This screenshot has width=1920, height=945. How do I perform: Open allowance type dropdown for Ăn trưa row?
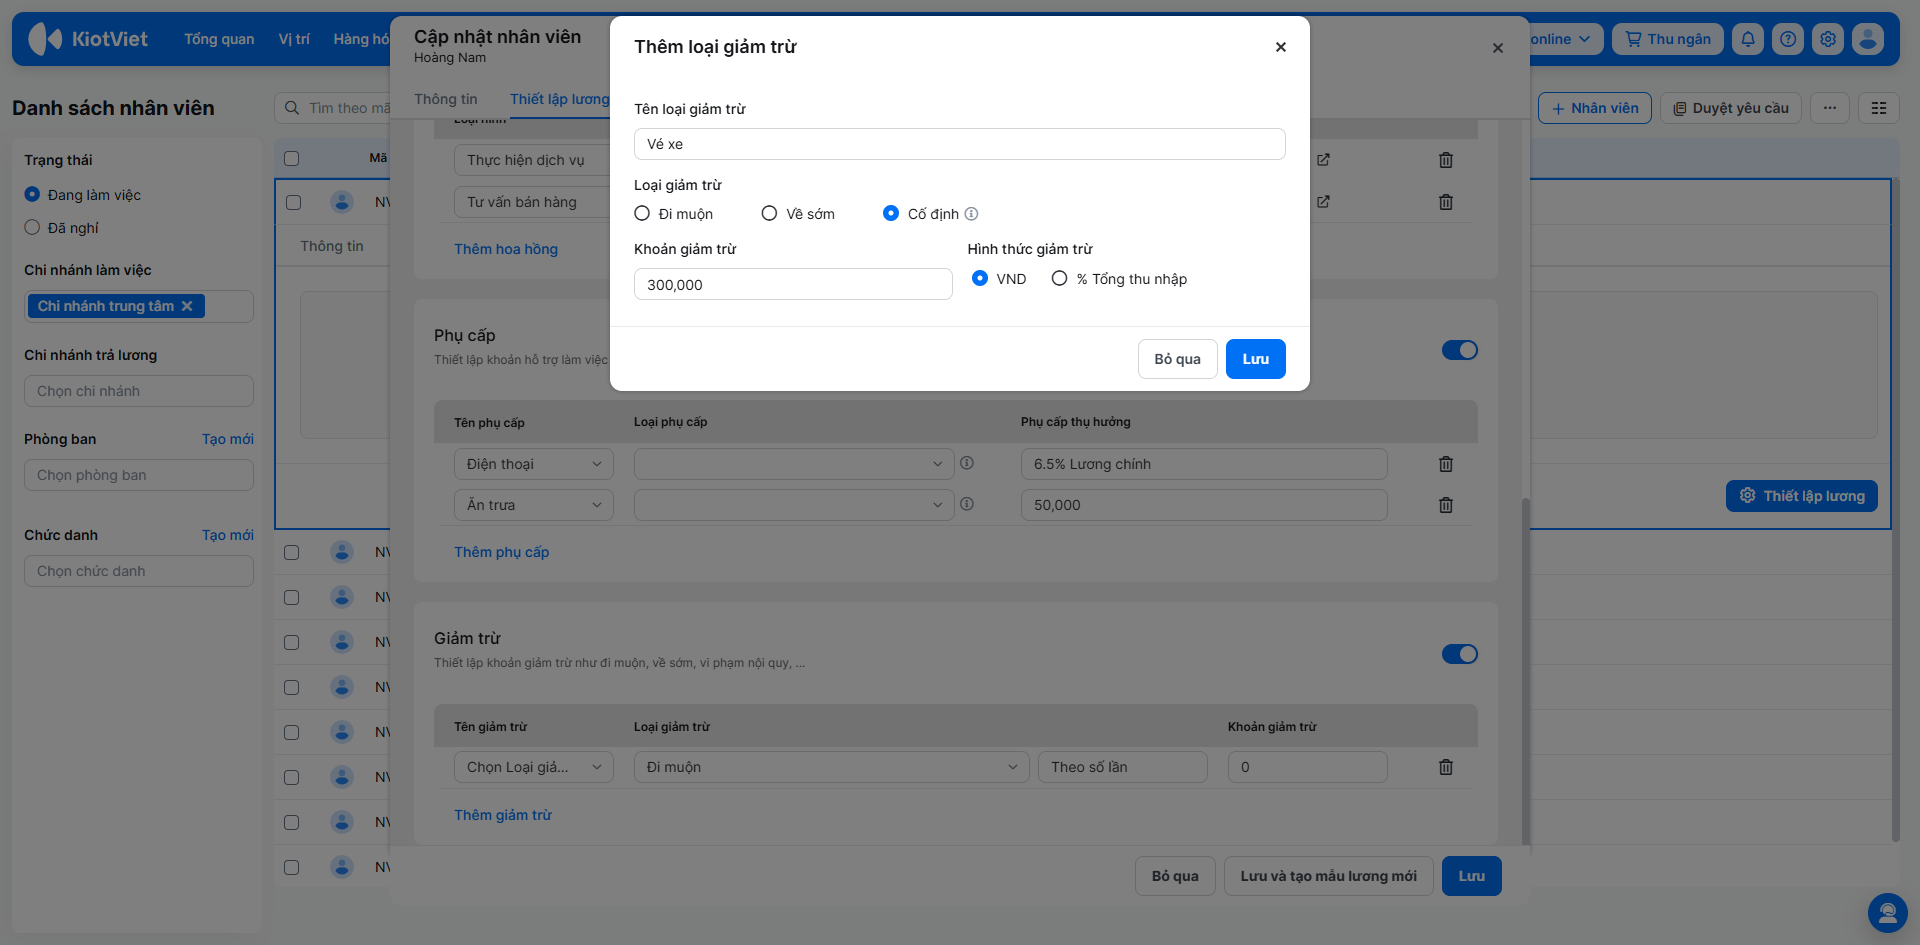[x=794, y=505]
